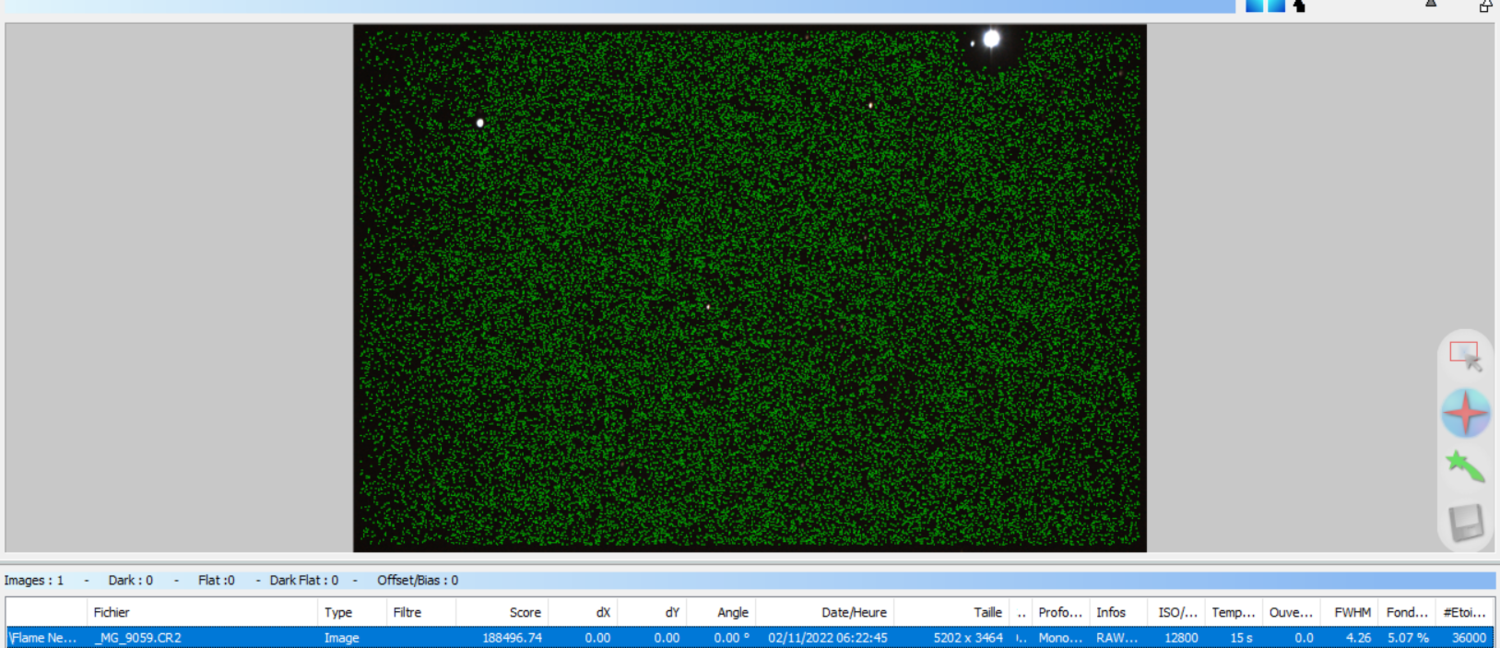Image resolution: width=1500 pixels, height=648 pixels.
Task: Click the Flat :0 status text
Action: click(216, 580)
